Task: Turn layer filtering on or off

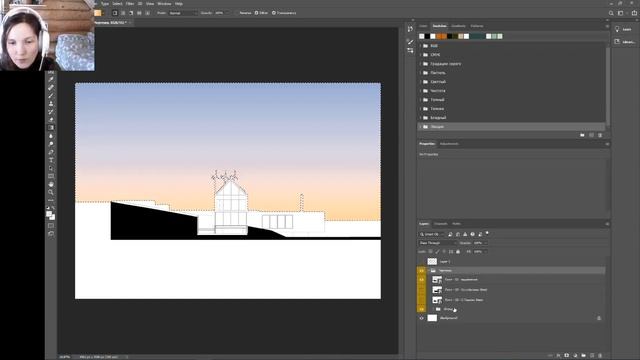Action: point(487,234)
